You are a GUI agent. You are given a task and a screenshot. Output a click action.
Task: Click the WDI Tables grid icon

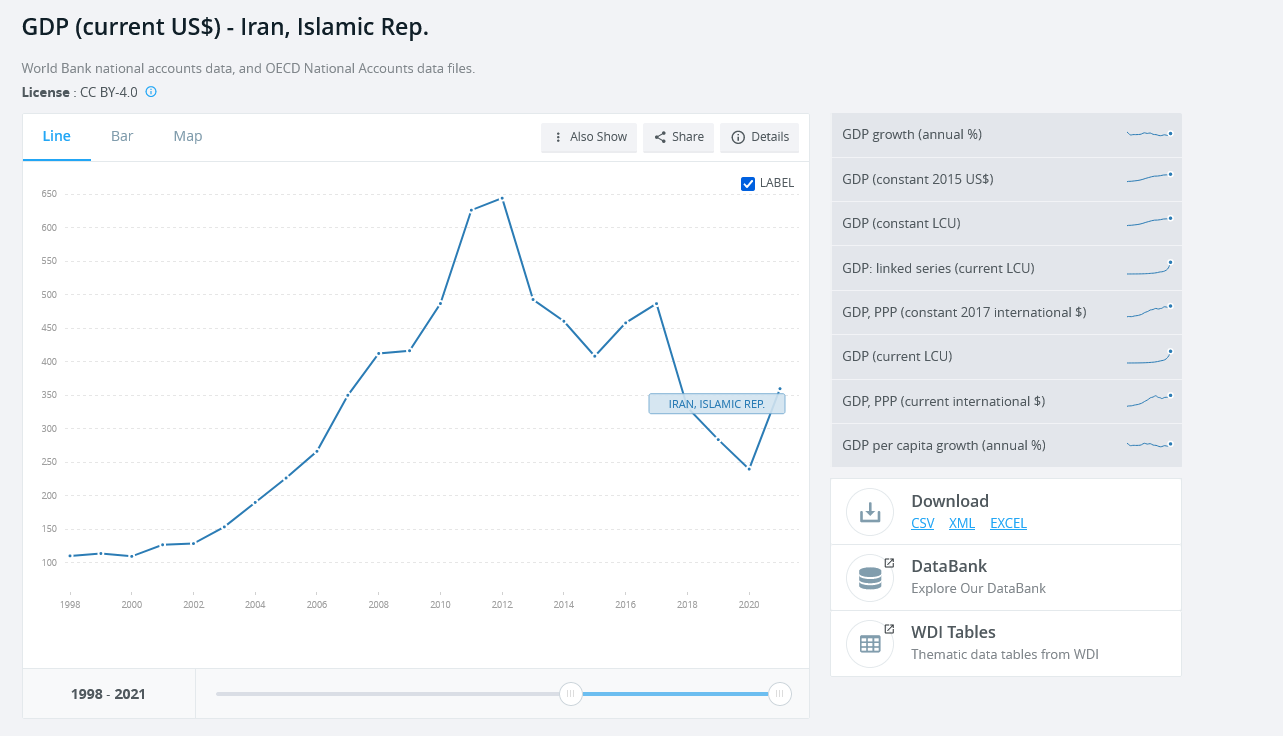(870, 644)
